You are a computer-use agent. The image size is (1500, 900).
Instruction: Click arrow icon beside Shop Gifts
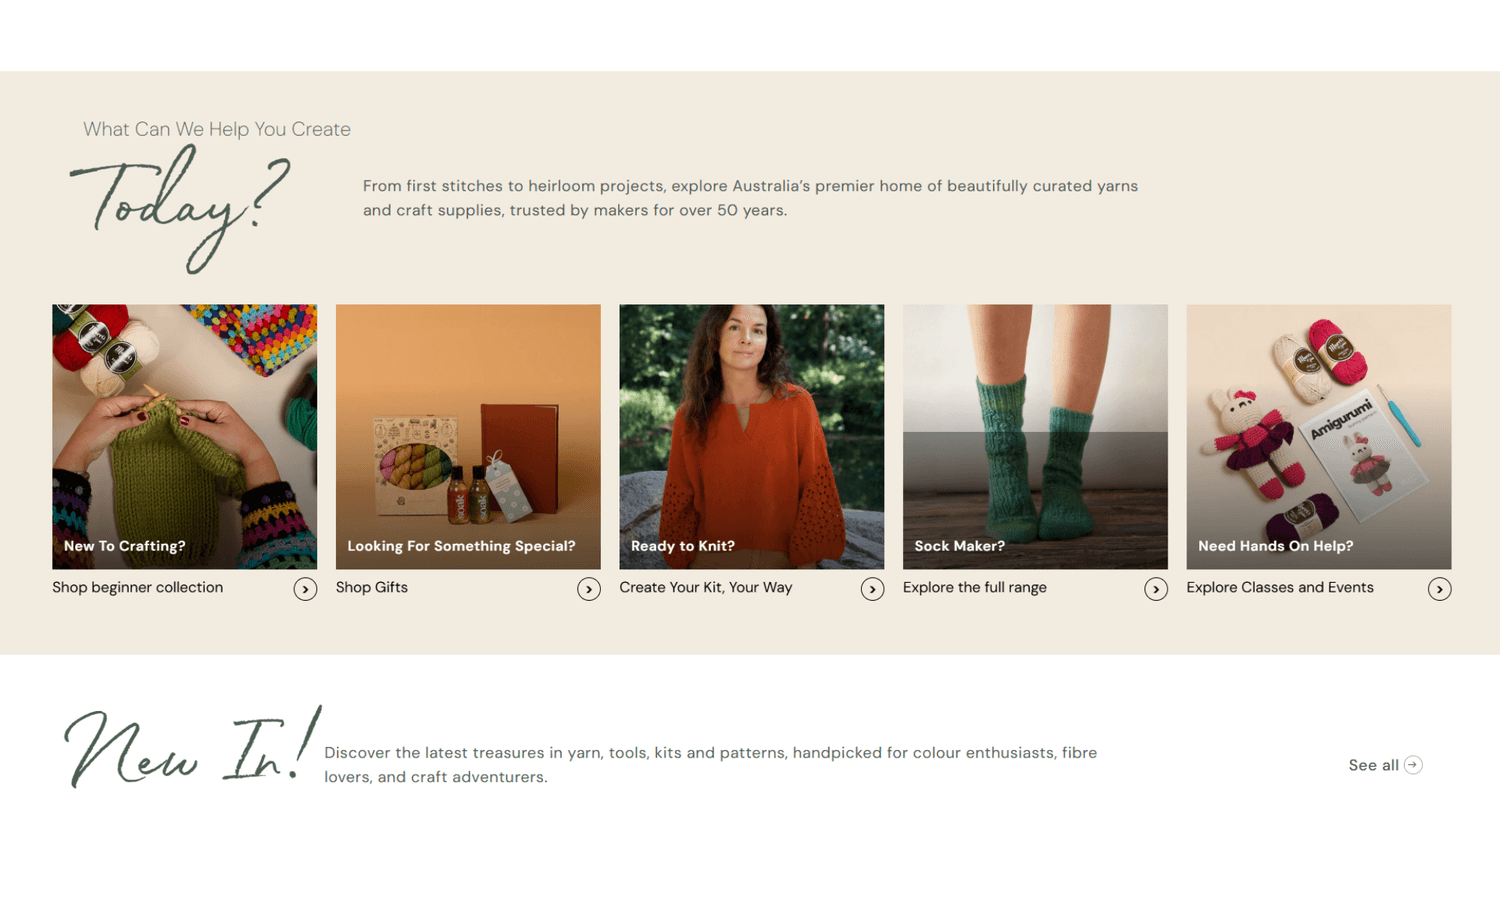[589, 589]
